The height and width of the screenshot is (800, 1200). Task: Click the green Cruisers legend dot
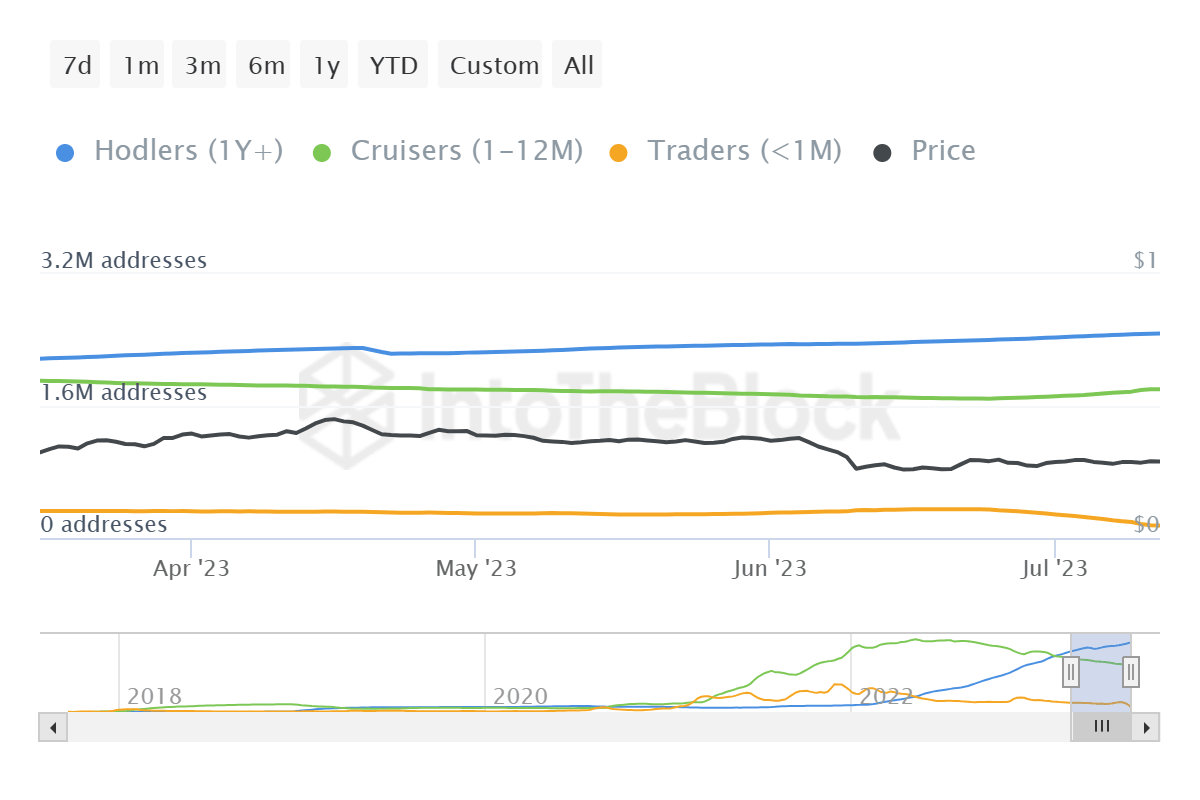click(x=322, y=153)
